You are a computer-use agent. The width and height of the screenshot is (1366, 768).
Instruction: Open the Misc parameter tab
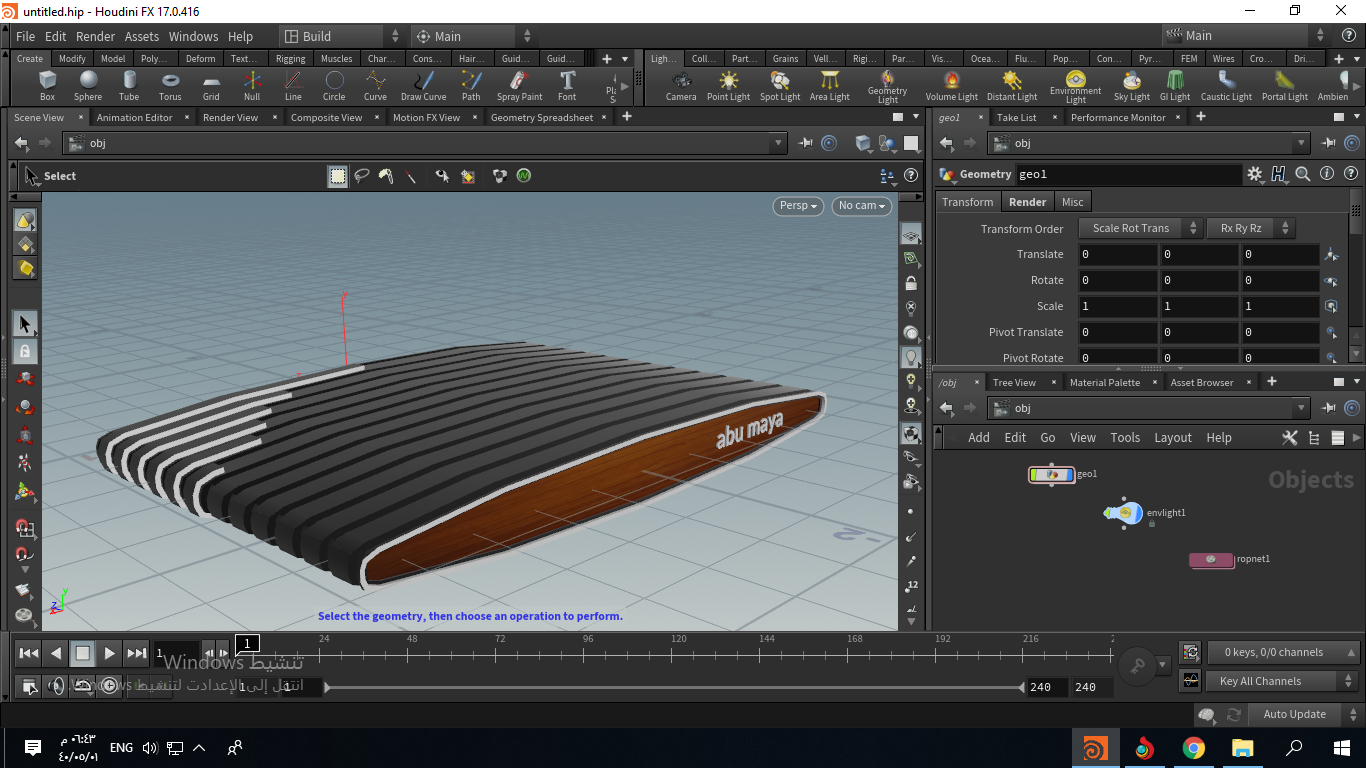pyautogui.click(x=1073, y=202)
